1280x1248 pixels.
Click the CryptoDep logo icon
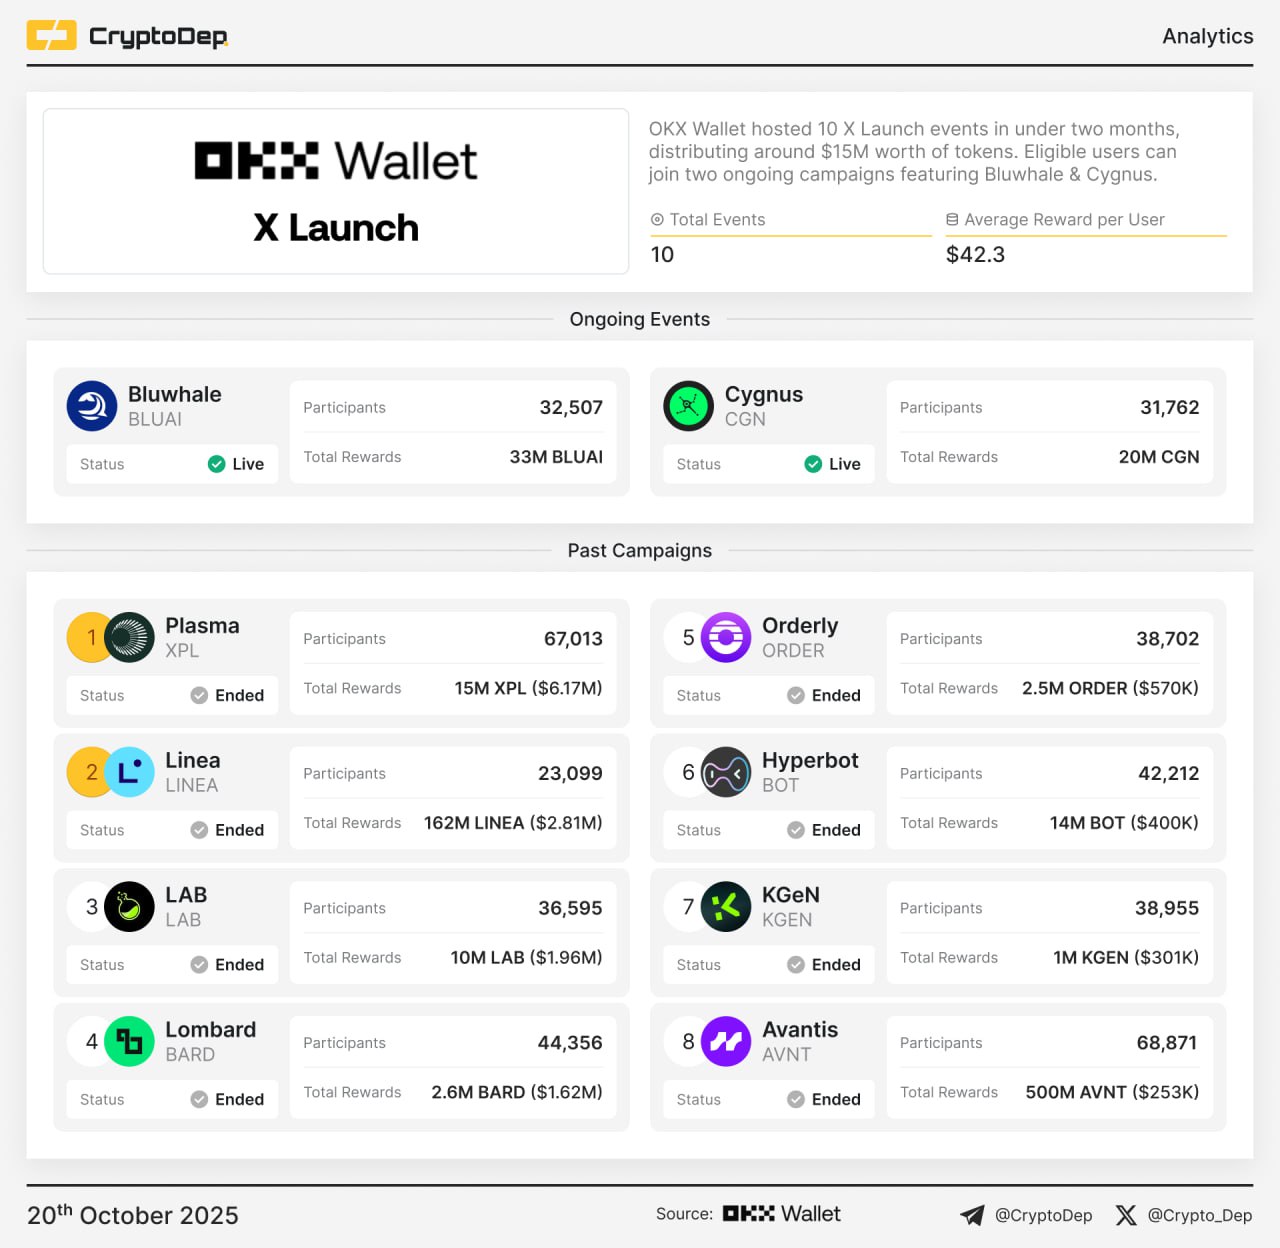tap(51, 36)
